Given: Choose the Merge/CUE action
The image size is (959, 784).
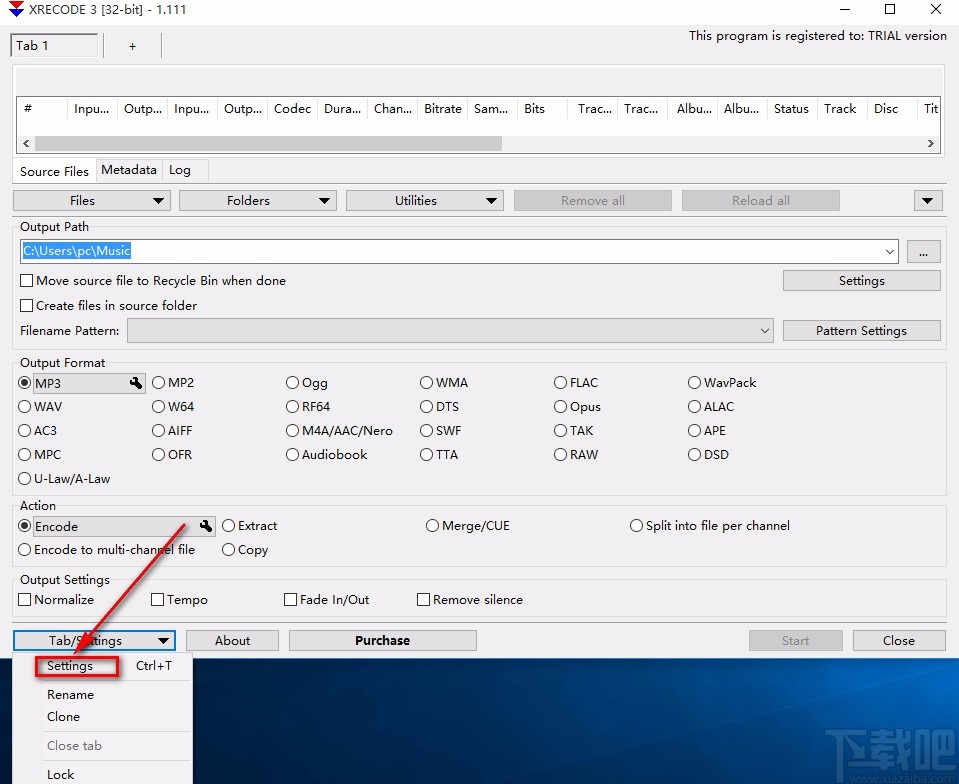Looking at the screenshot, I should pos(433,526).
